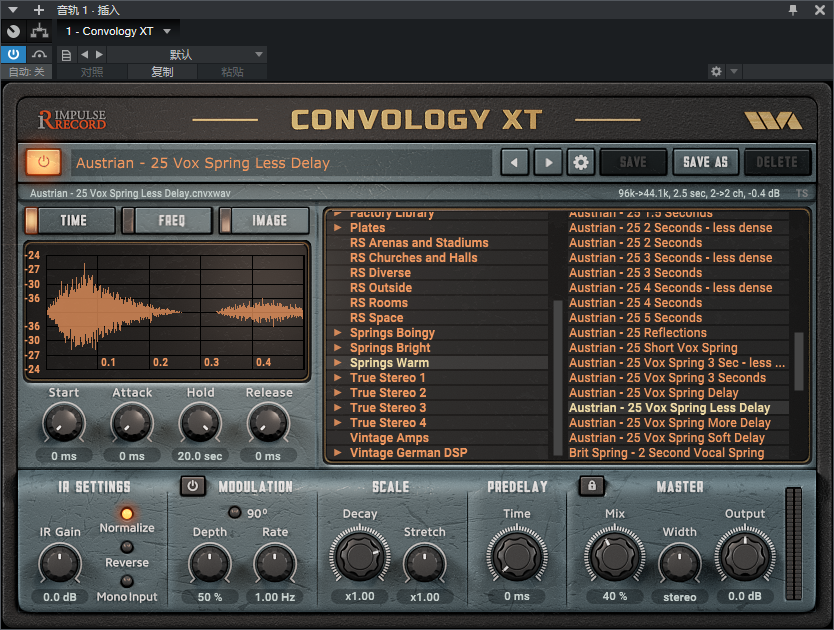Click the Output knob
Viewport: 834px width, 630px height.
[x=745, y=556]
